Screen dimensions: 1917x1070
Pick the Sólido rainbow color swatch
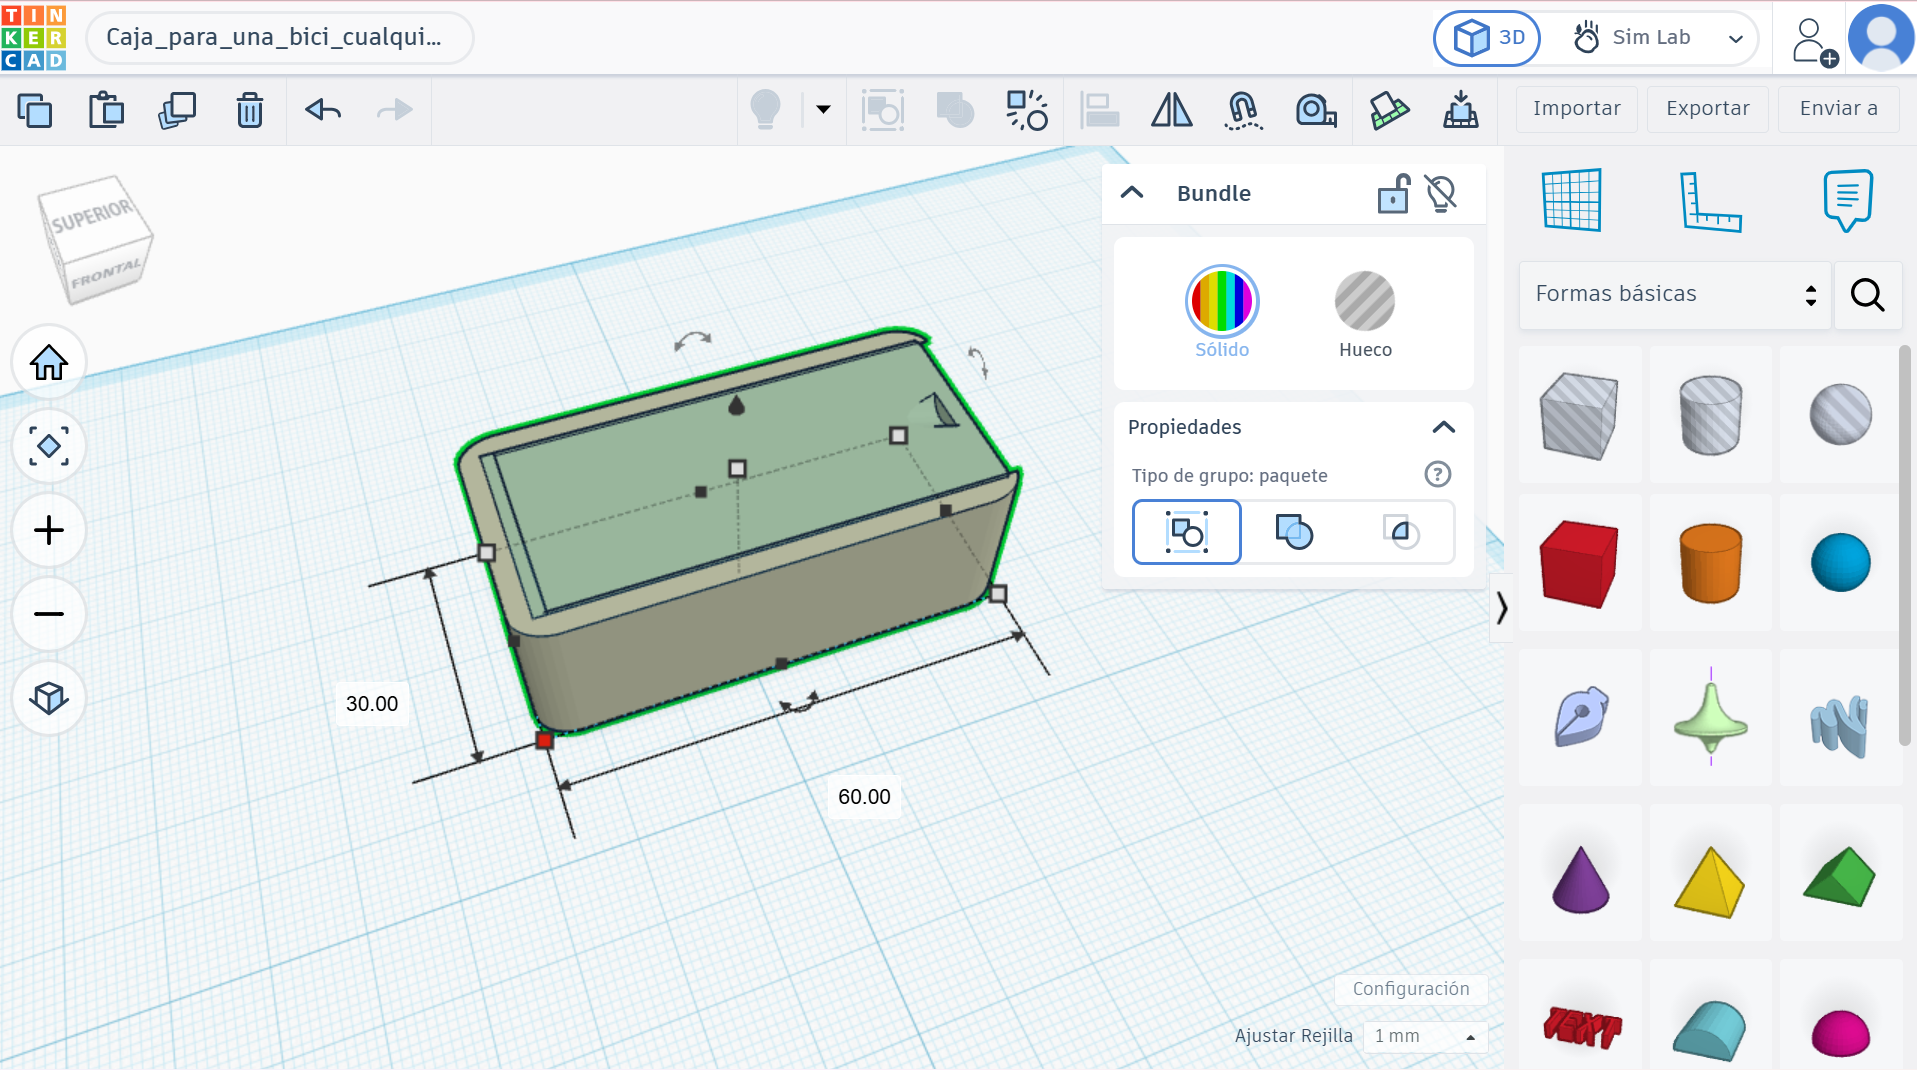(1222, 301)
